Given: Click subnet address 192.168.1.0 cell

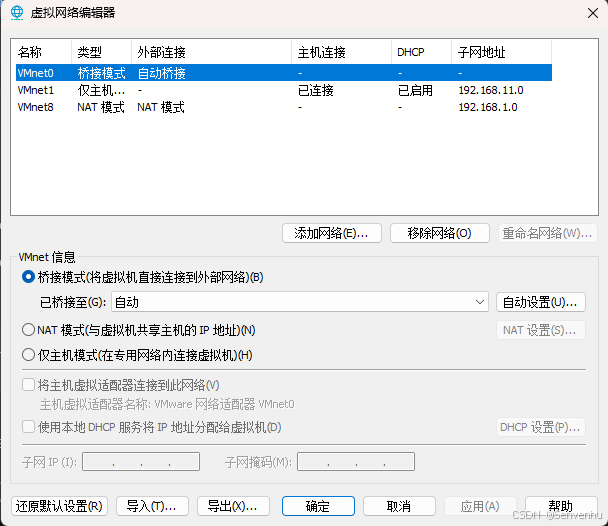Looking at the screenshot, I should point(488,107).
